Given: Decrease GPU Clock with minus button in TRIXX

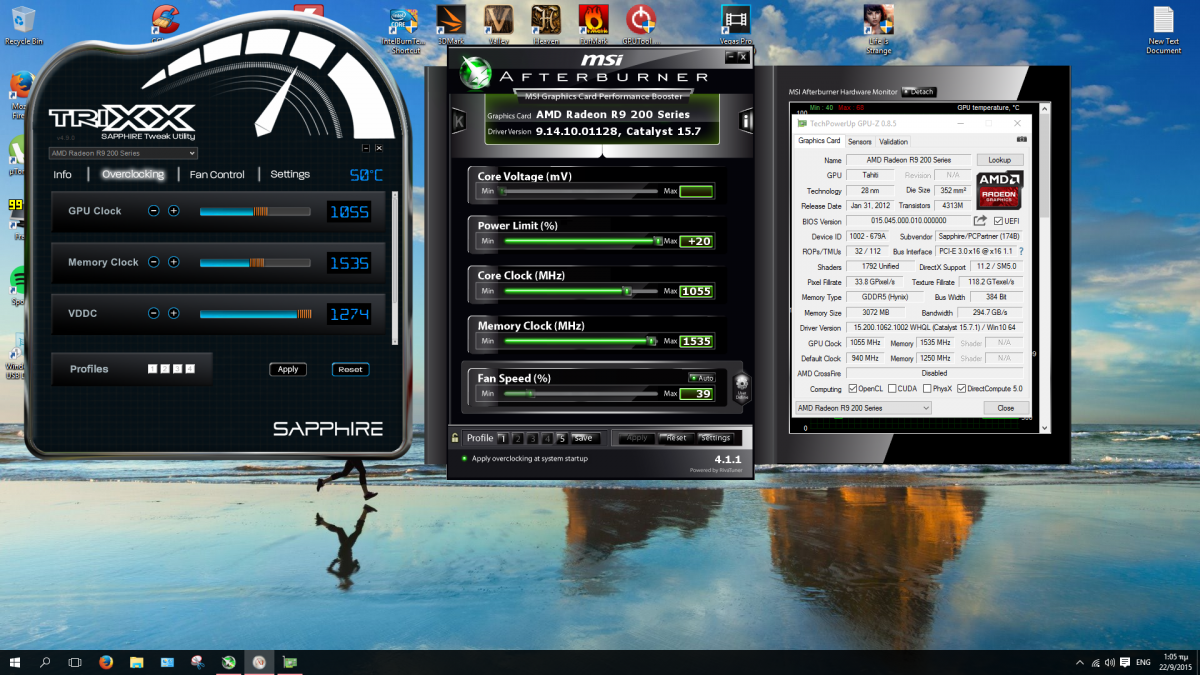Looking at the screenshot, I should (x=154, y=211).
